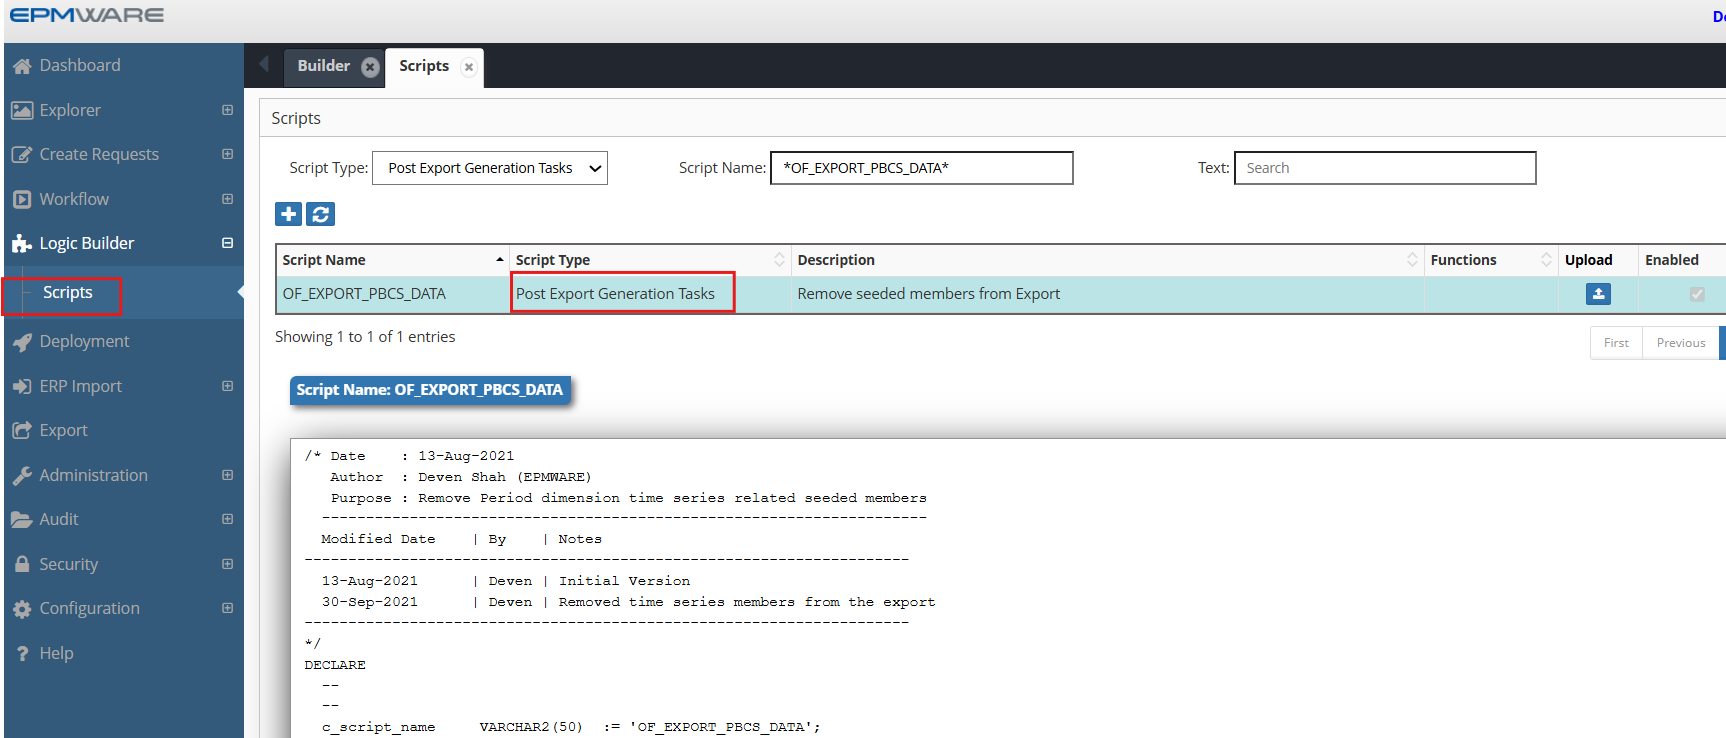Expand the Audit menu
Viewport: 1726px width, 738px height.
pyautogui.click(x=227, y=519)
